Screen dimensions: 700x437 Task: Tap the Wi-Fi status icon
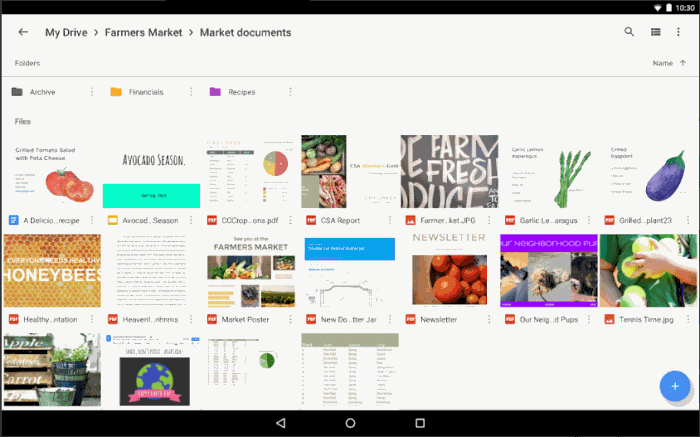(658, 8)
